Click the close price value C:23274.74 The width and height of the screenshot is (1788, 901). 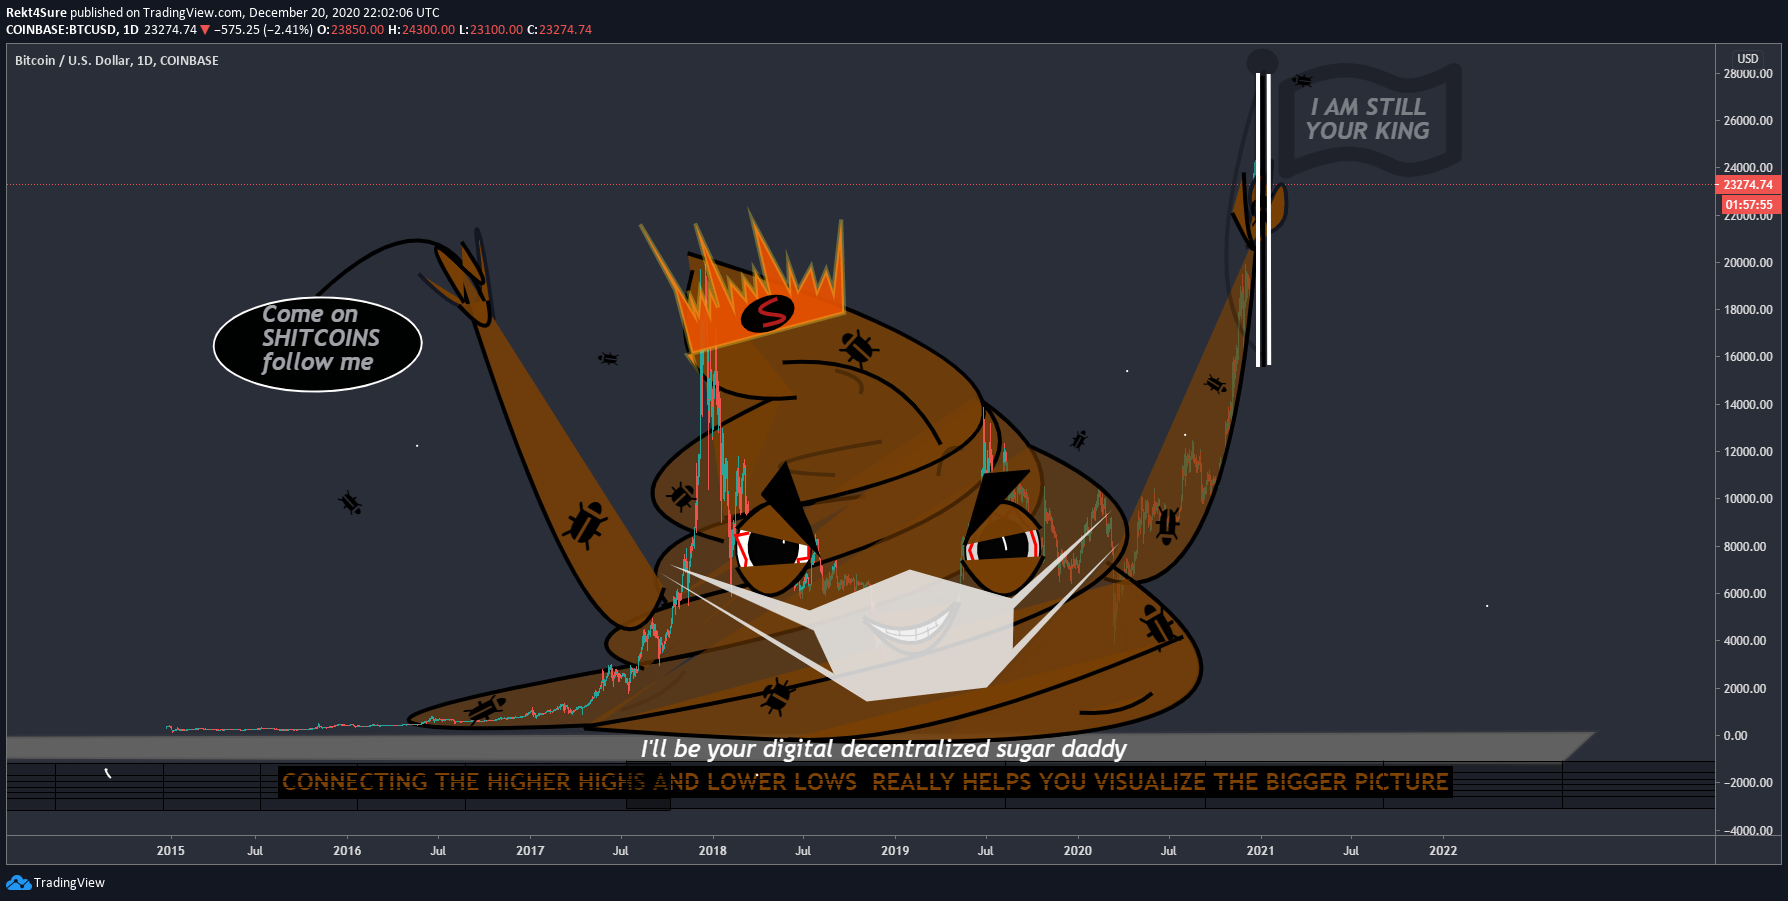pos(559,30)
